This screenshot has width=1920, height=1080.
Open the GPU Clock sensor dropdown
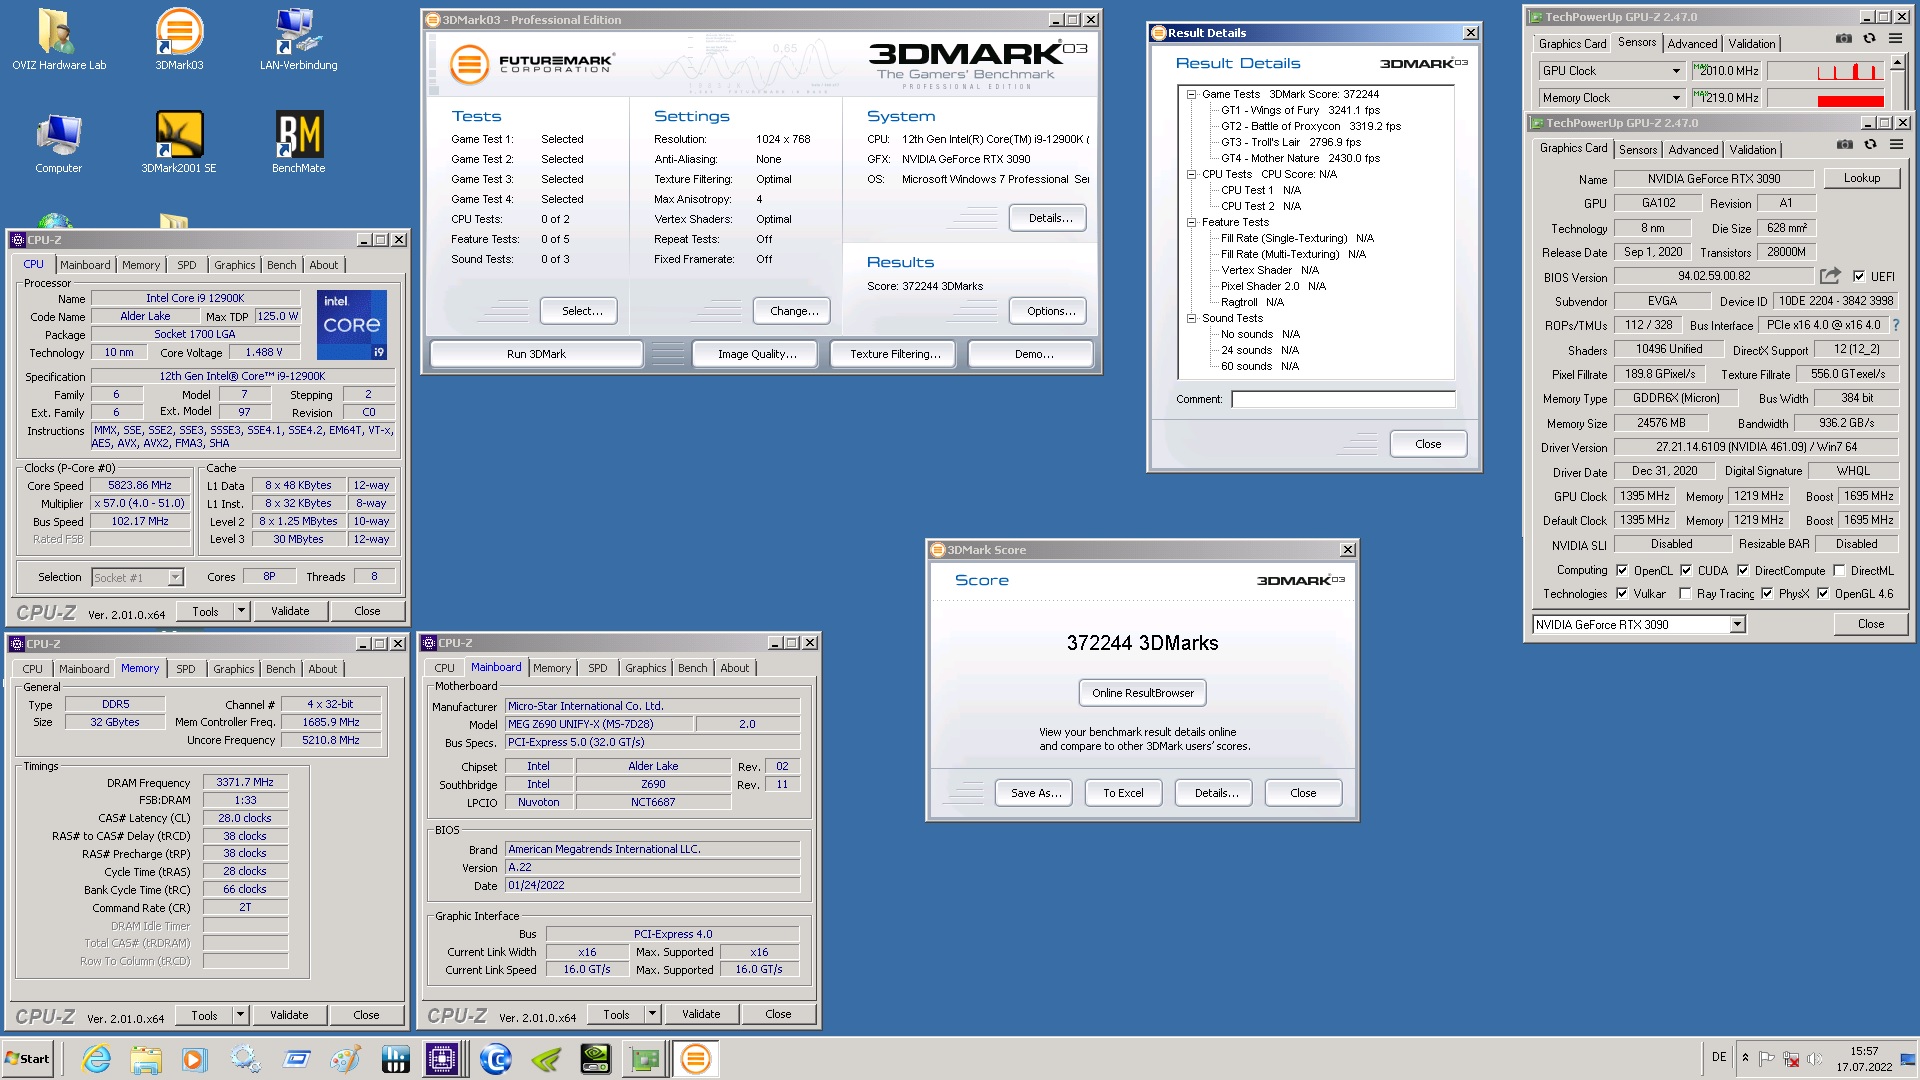tap(1676, 71)
